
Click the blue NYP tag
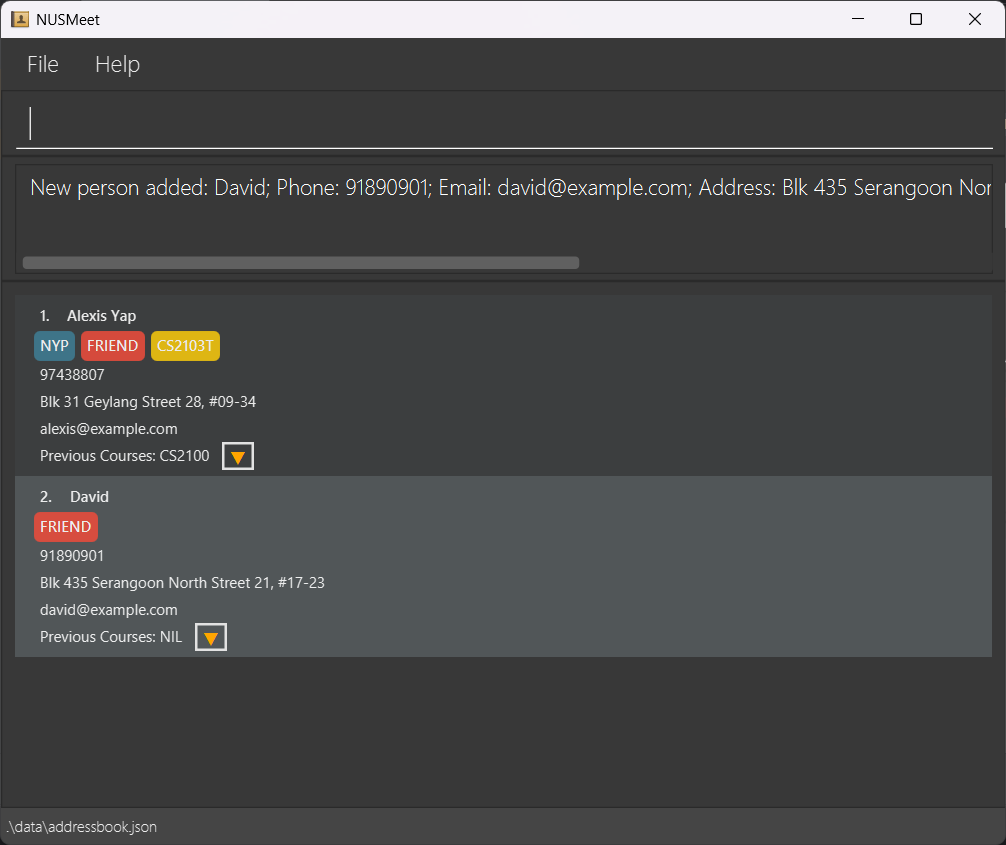coord(55,346)
